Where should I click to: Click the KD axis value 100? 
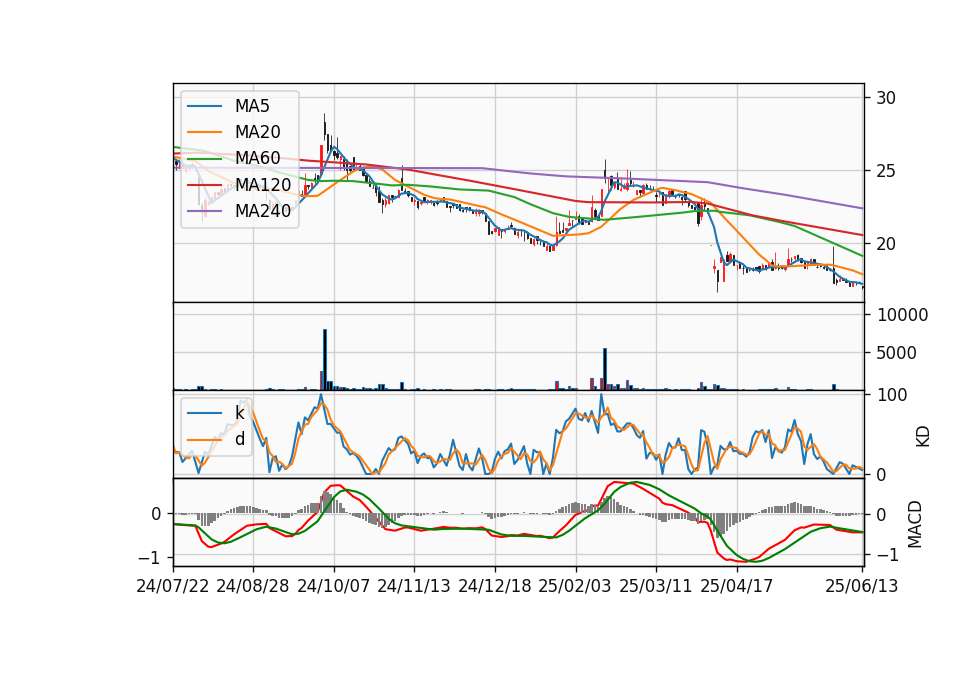(892, 395)
